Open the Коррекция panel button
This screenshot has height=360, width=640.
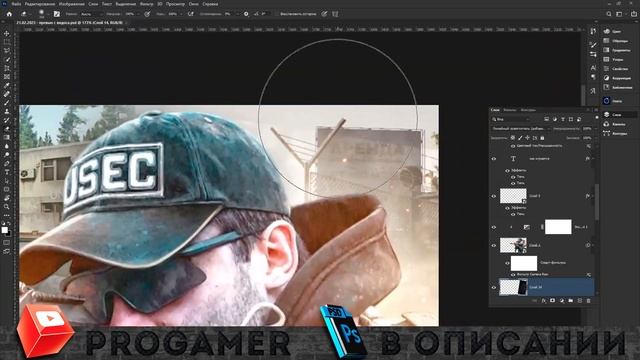[x=617, y=78]
